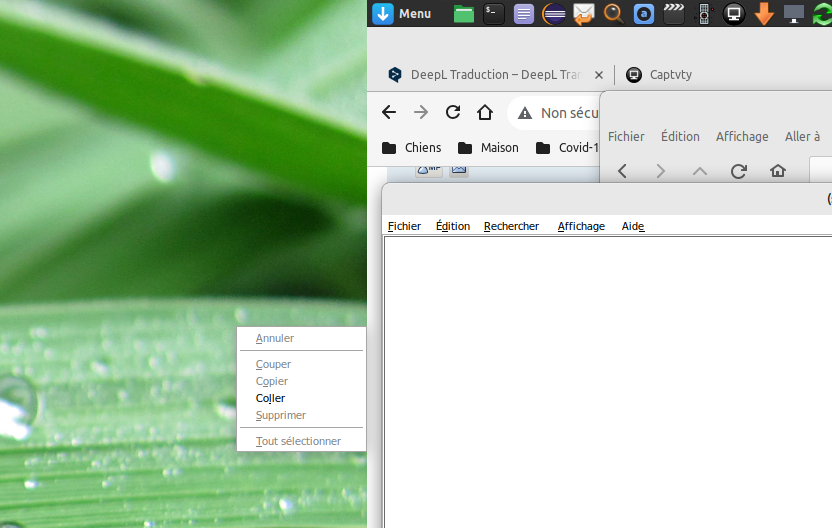Launch the terminal from the top panel
Screen dimensions: 832x528
pos(493,14)
